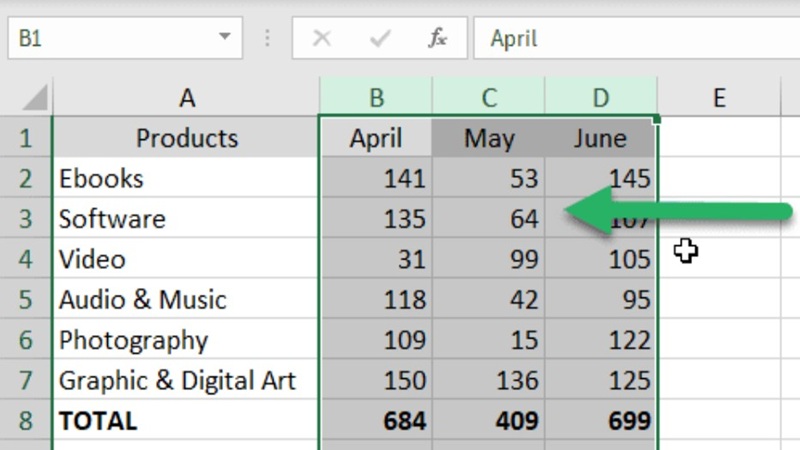This screenshot has height=450, width=800.
Task: Open Insert Function with the fx icon
Action: (x=438, y=38)
